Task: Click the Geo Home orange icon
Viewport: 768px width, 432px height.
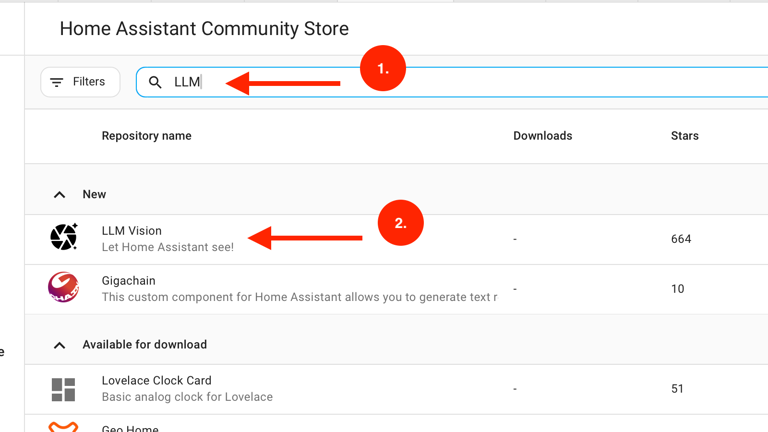Action: pyautogui.click(x=64, y=426)
